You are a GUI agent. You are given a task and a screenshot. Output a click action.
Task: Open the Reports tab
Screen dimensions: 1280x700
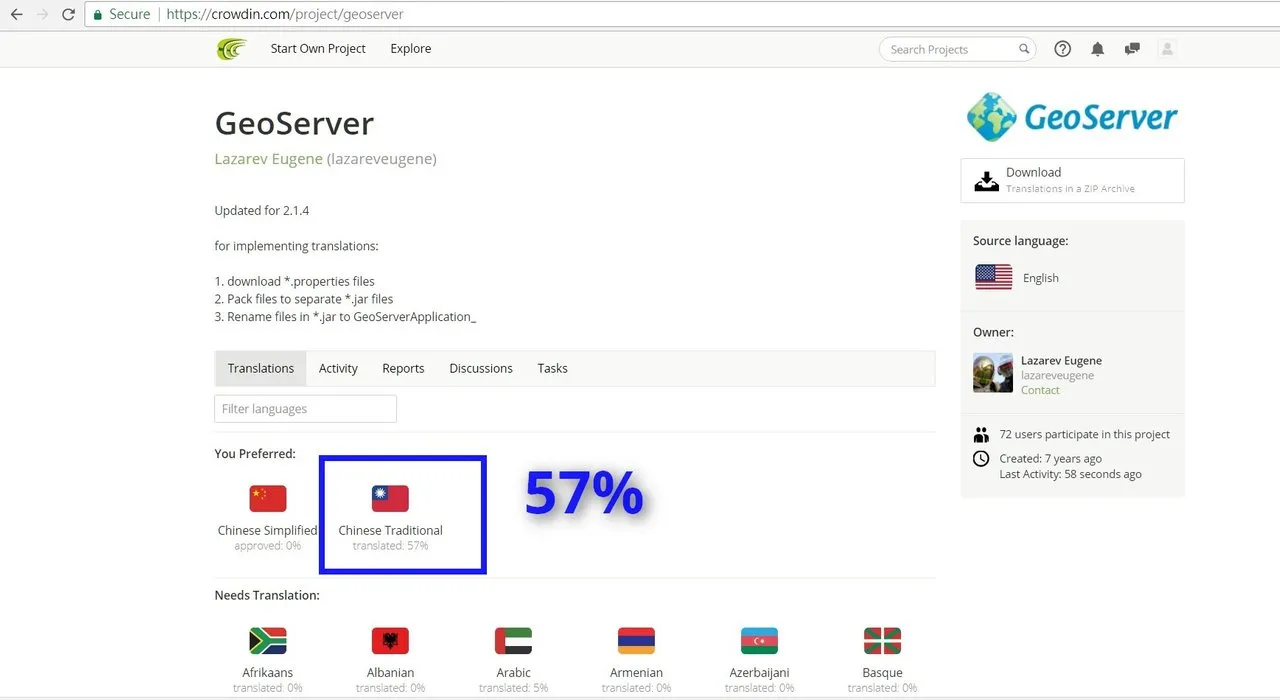pyautogui.click(x=403, y=368)
